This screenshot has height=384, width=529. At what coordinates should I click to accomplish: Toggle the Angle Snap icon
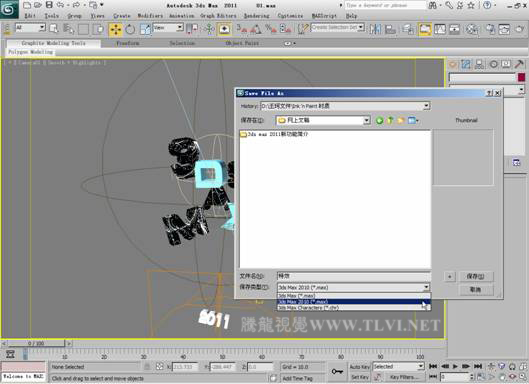[x=255, y=29]
